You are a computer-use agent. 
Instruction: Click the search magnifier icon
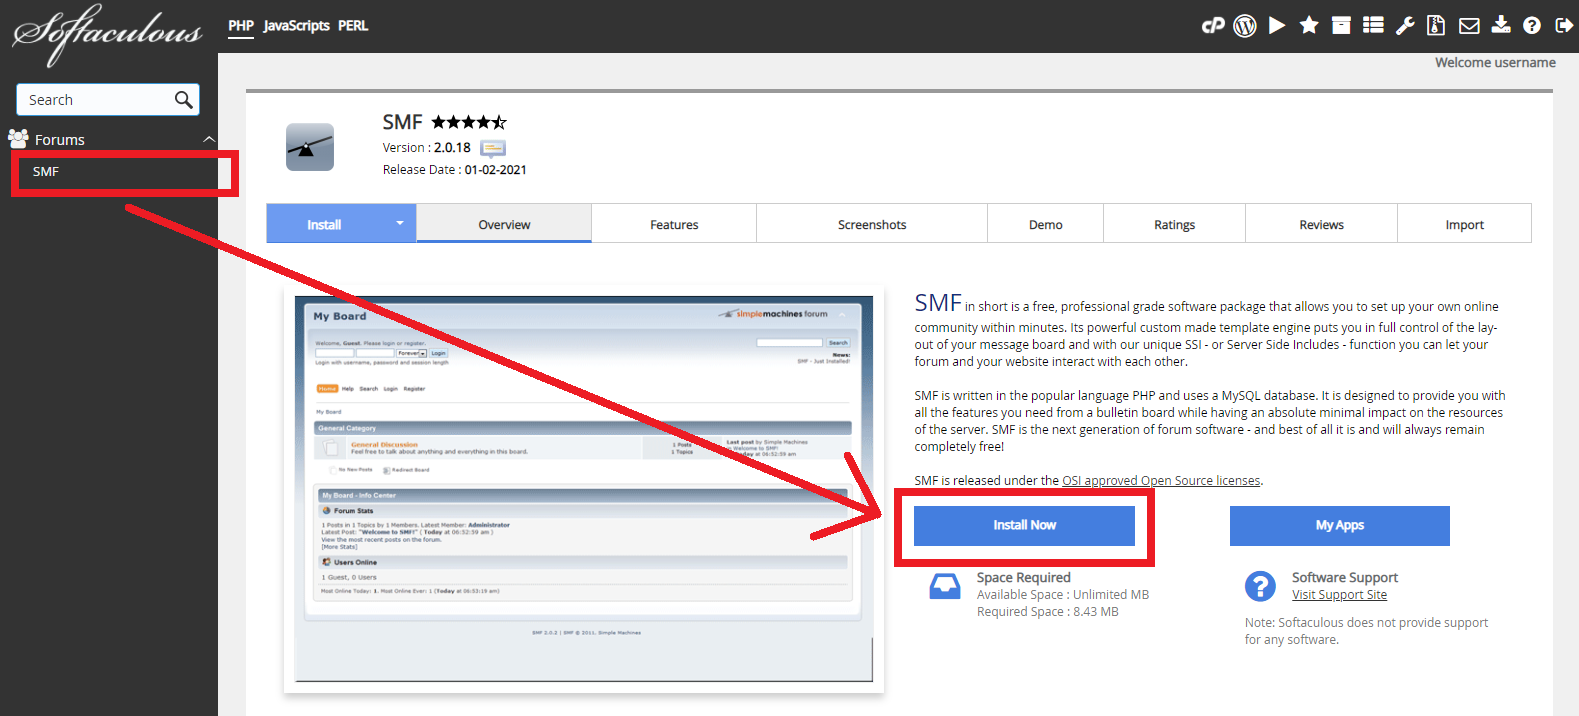click(183, 100)
